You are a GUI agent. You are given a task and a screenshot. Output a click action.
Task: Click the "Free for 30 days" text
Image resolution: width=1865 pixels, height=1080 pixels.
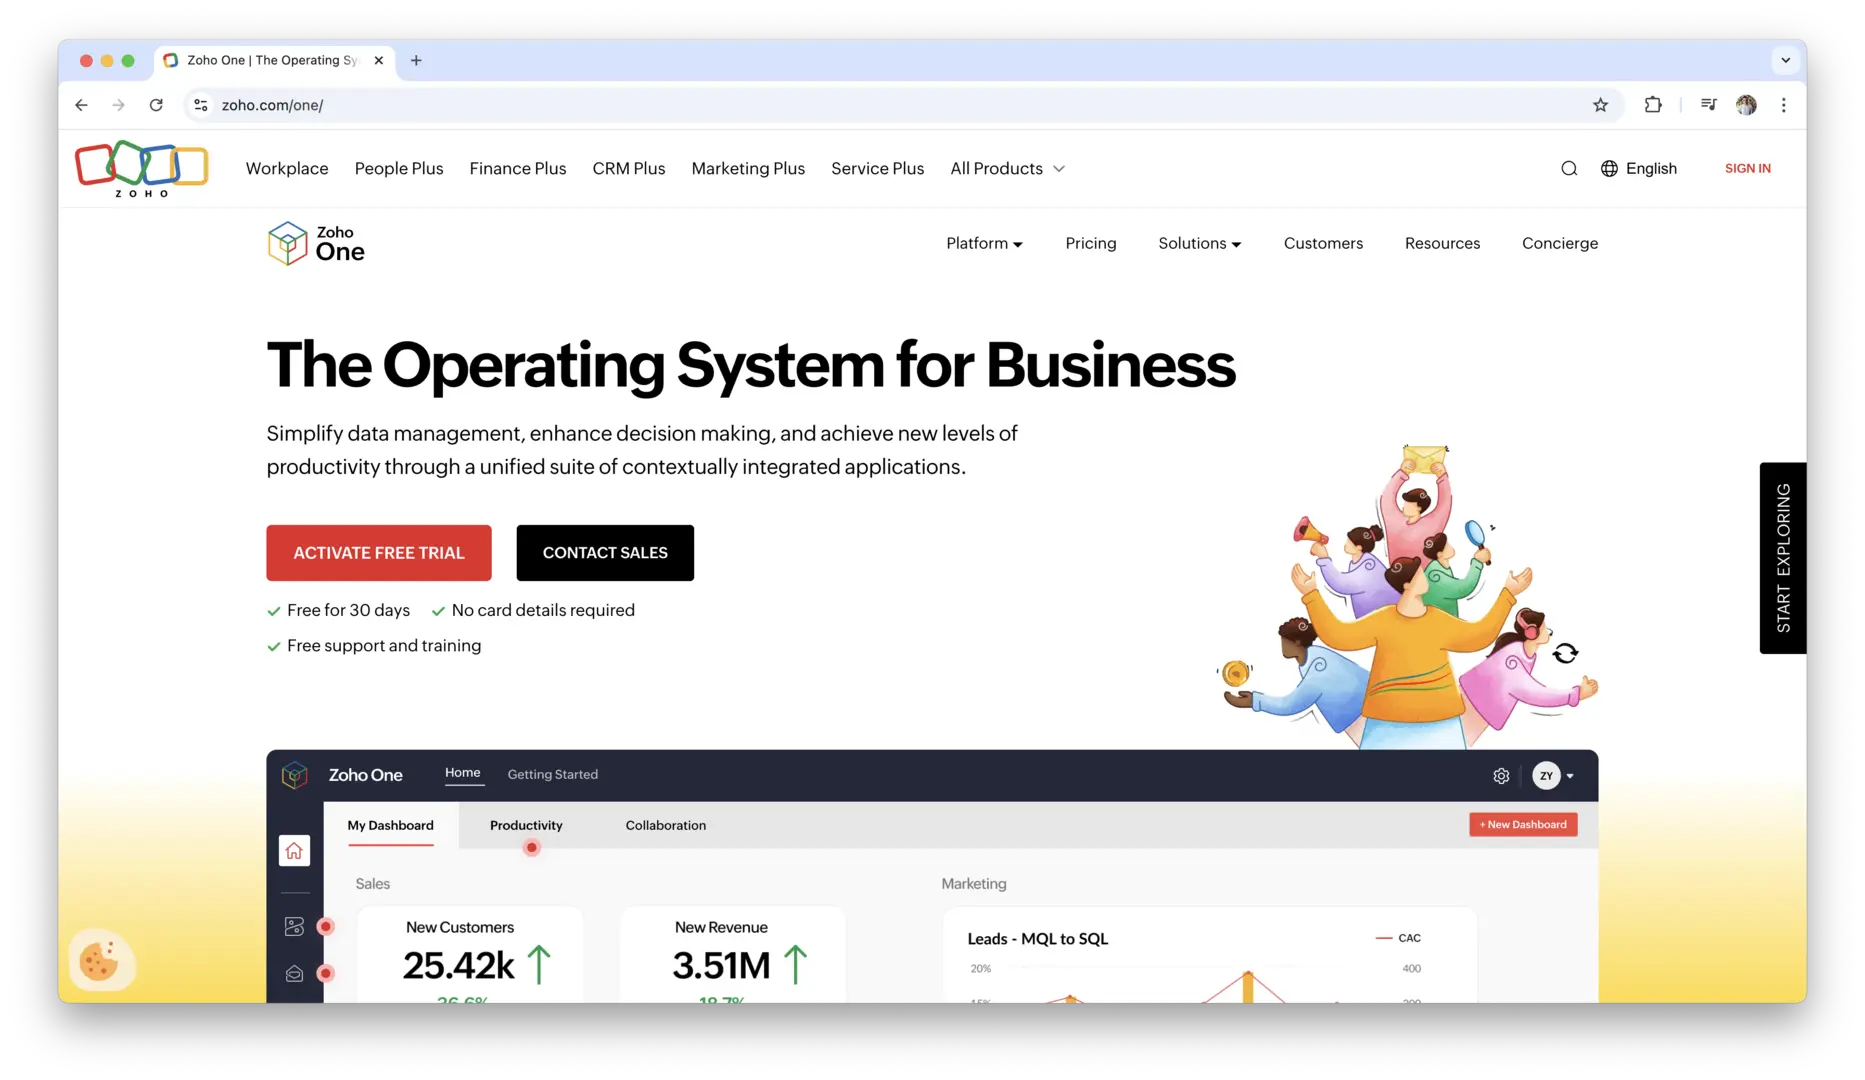[x=348, y=611]
